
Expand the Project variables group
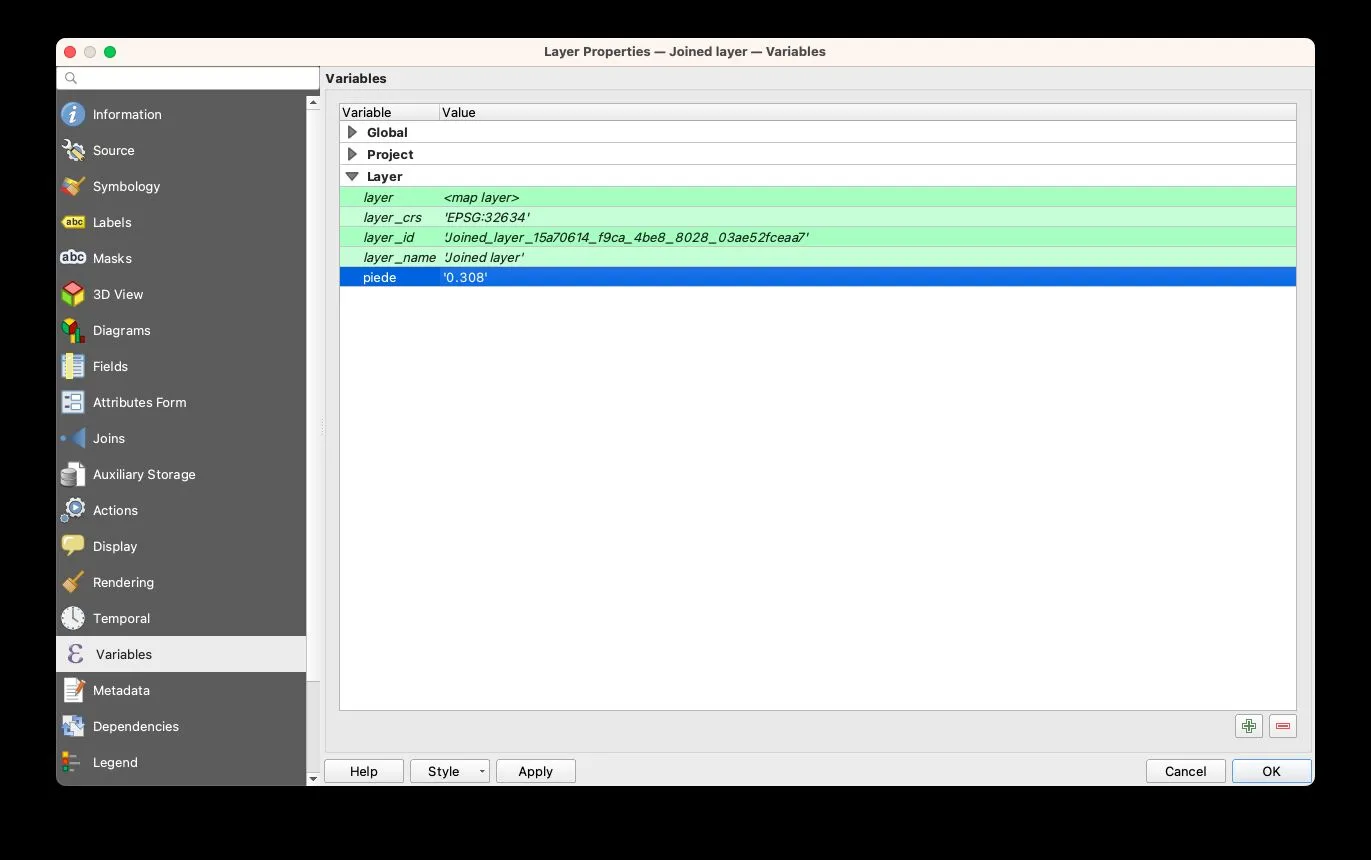coord(352,154)
